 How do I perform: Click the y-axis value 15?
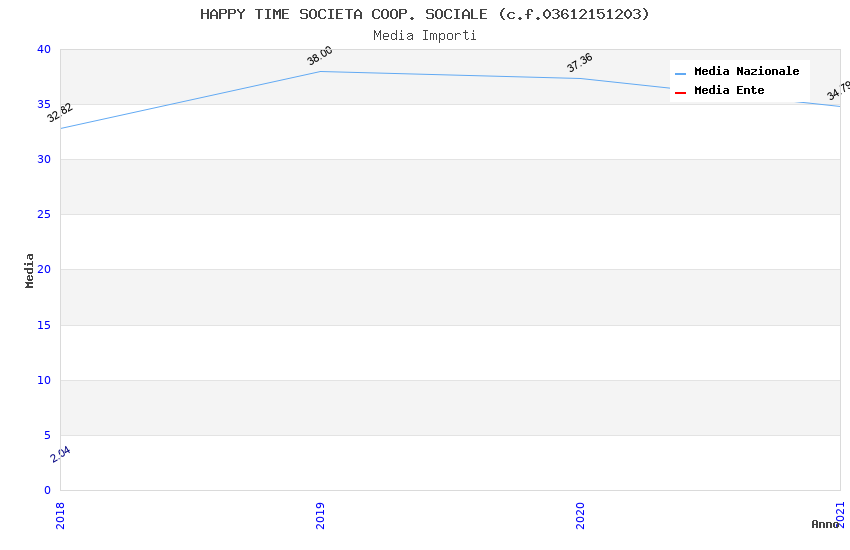tap(44, 325)
